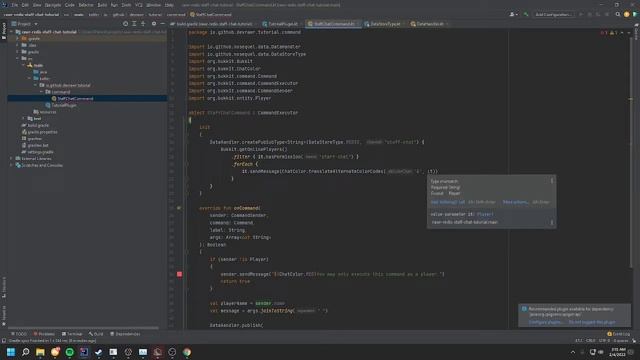Click the Search Everywhere magnifier icon
The height and width of the screenshot is (360, 640).
tap(618, 14)
